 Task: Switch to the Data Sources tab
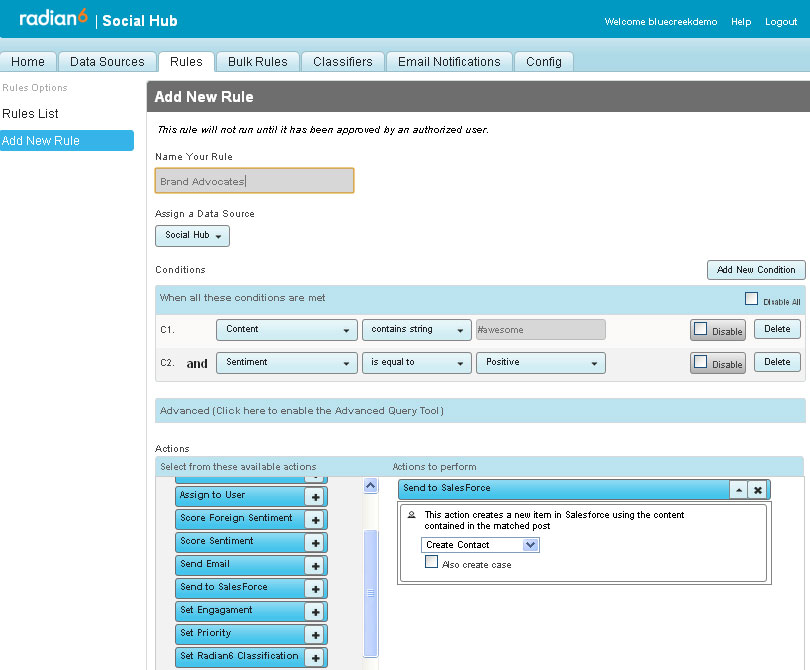pos(107,62)
